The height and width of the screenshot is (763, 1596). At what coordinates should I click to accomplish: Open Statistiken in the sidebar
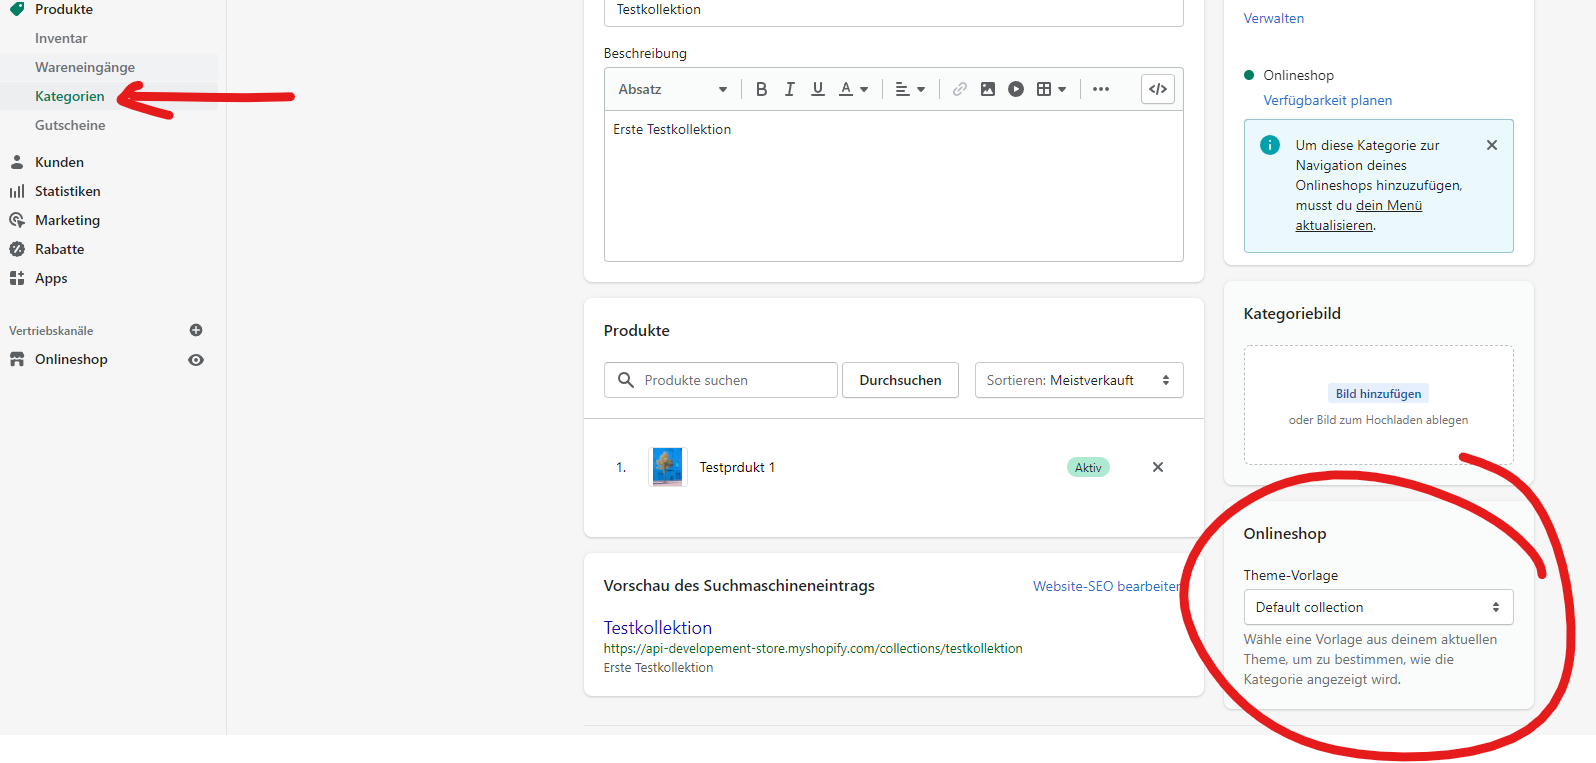(x=68, y=191)
